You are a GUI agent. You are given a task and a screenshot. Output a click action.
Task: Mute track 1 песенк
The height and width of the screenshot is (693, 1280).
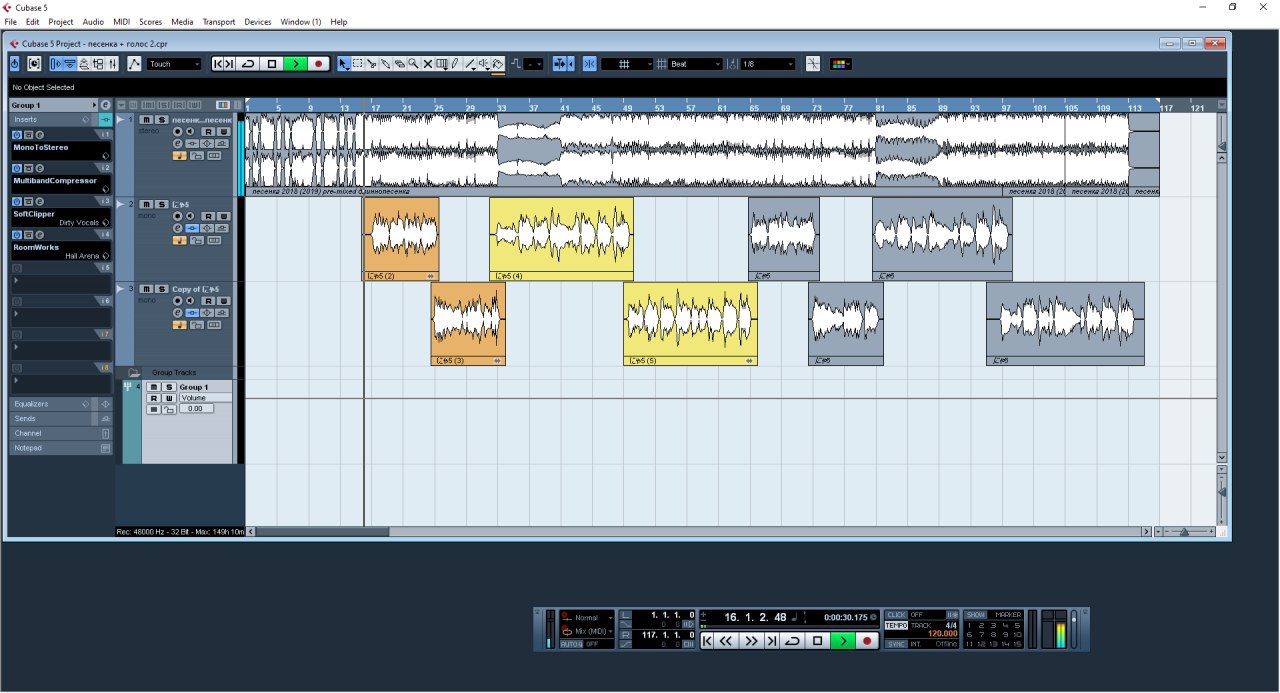coord(146,120)
